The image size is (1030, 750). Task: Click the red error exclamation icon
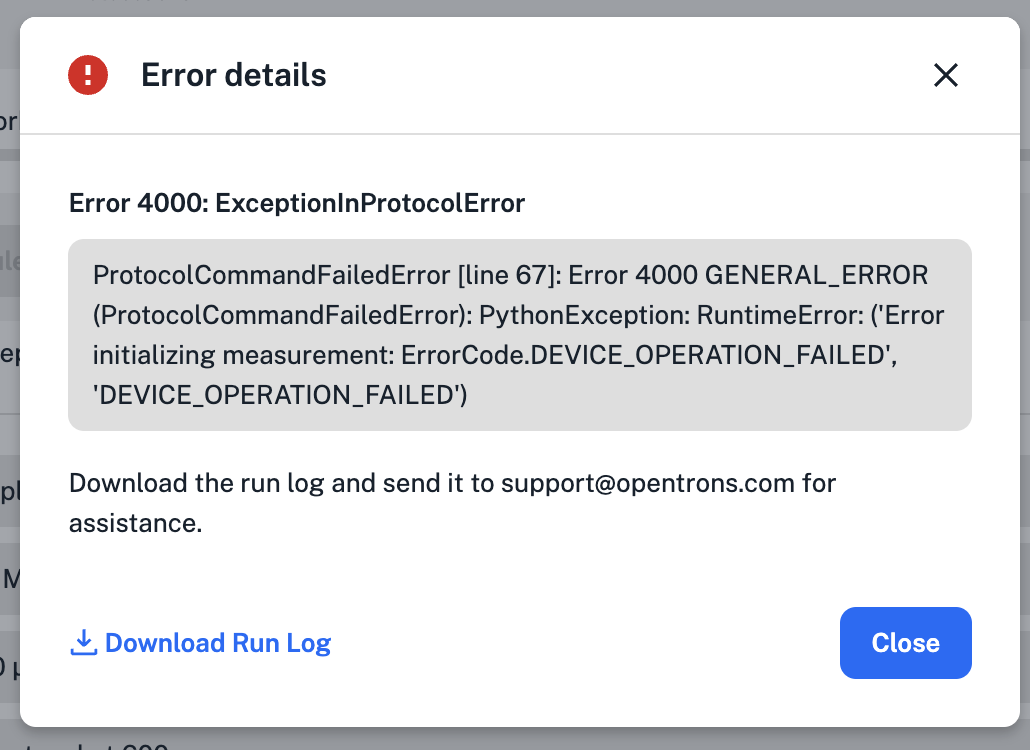click(x=88, y=75)
